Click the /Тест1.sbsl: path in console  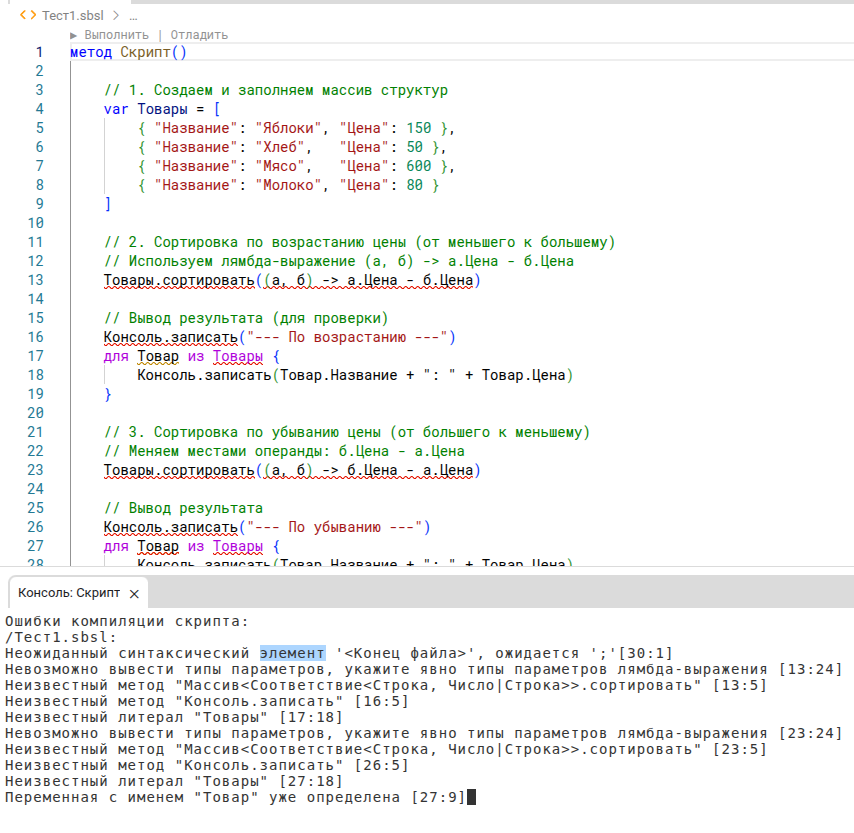point(60,637)
